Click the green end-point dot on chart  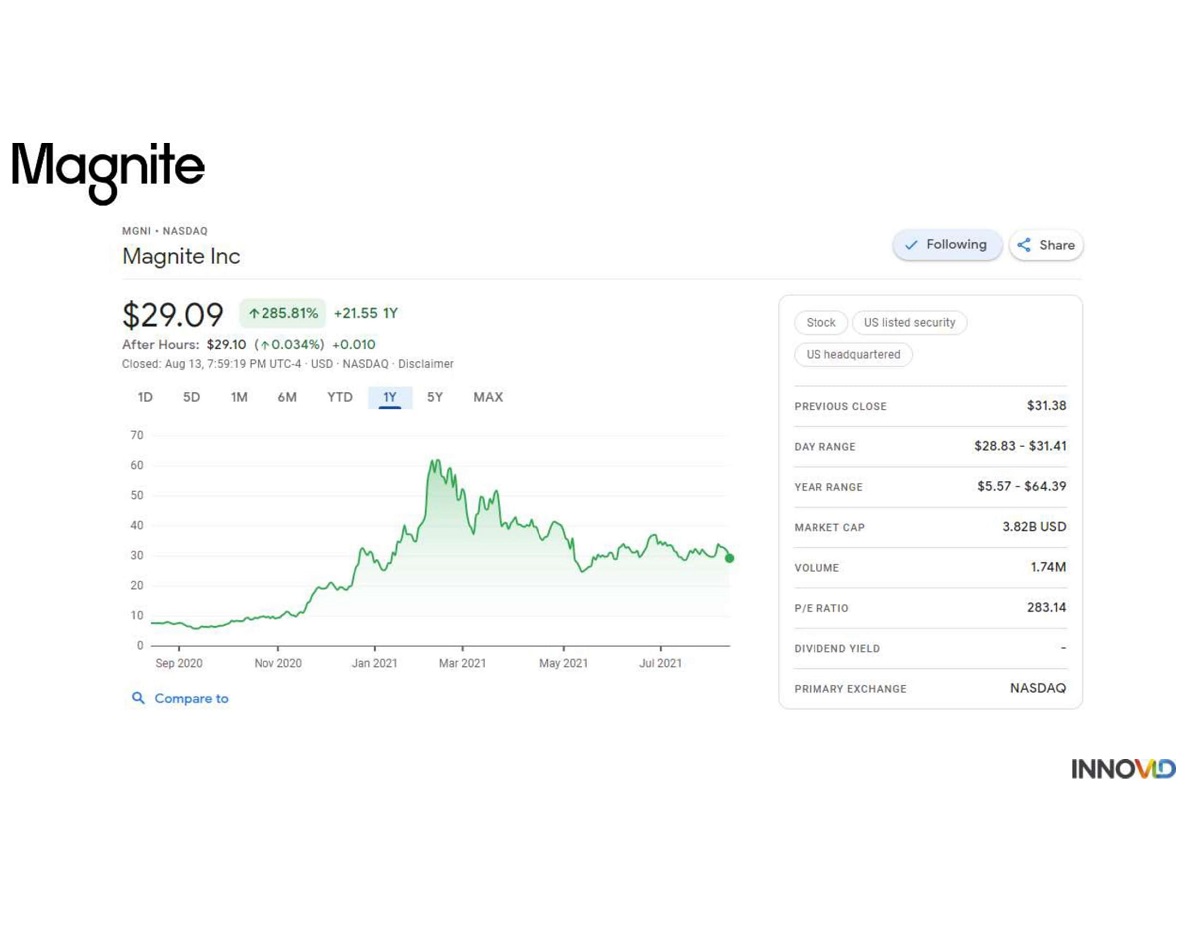(x=729, y=558)
